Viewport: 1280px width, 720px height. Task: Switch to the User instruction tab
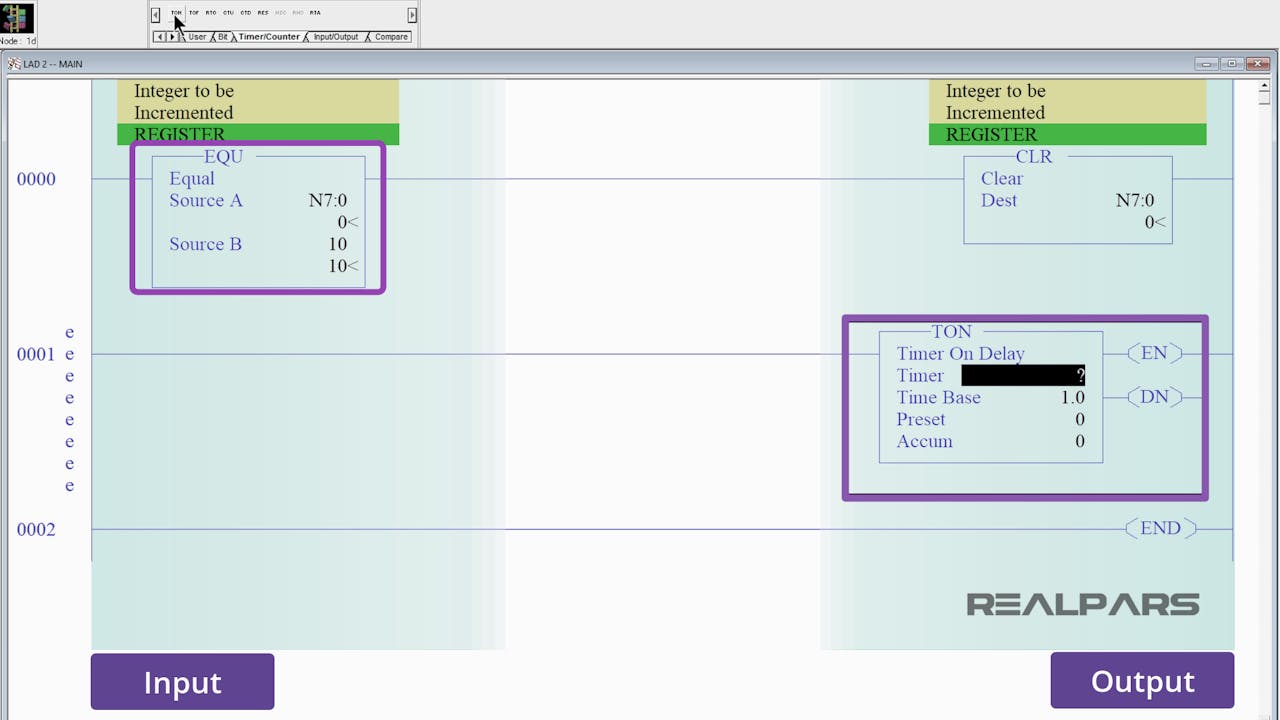click(x=197, y=37)
